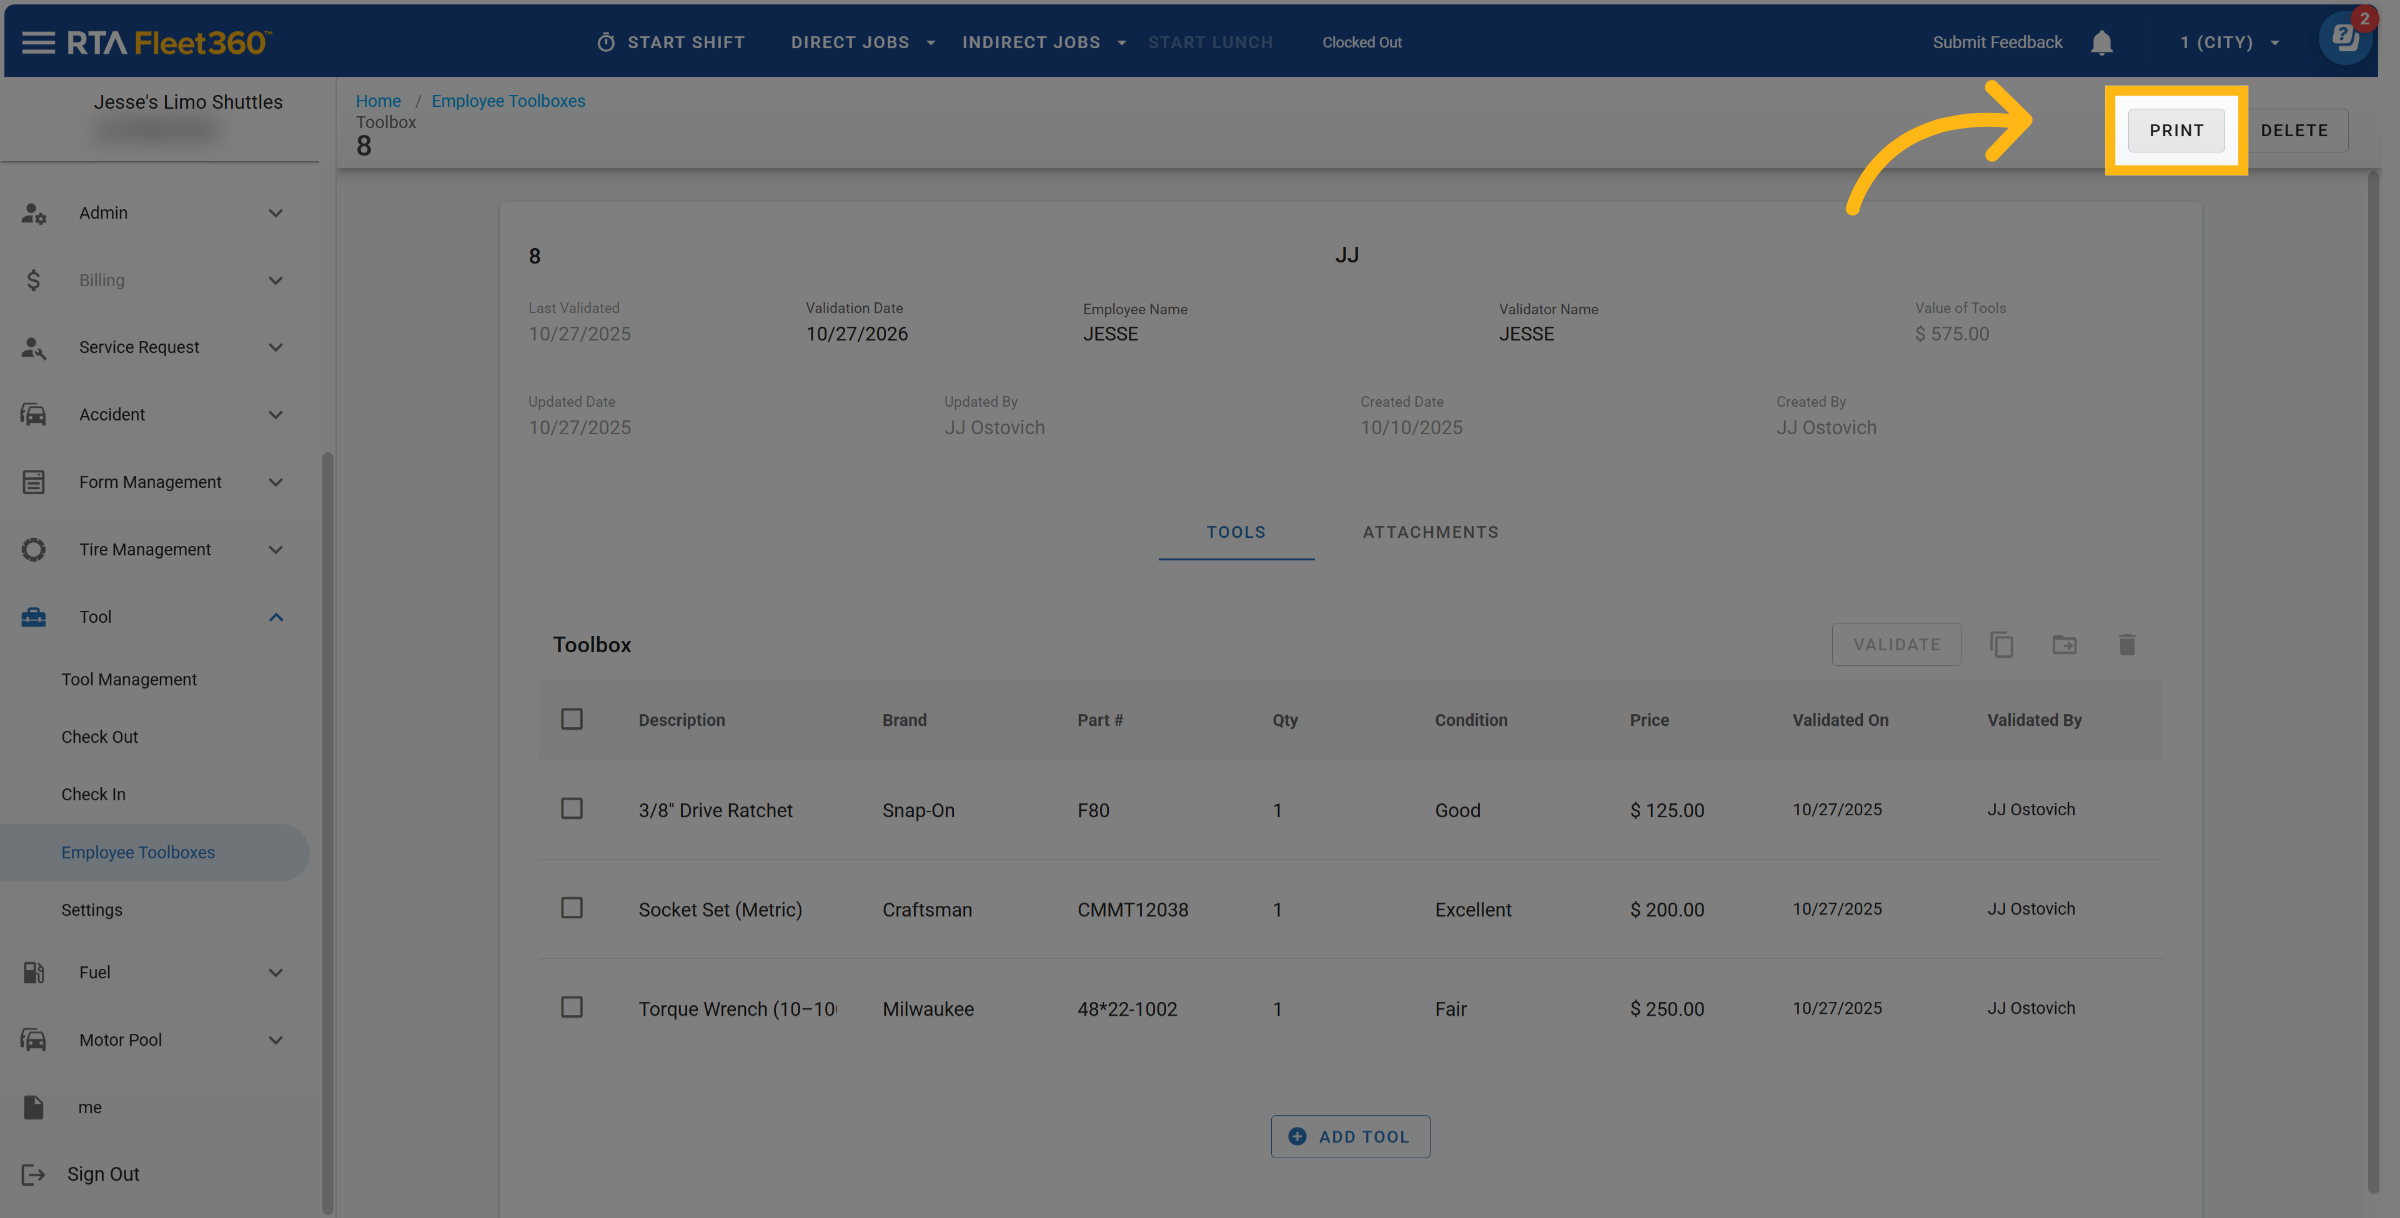Switch to the Attachments tab

[1430, 532]
